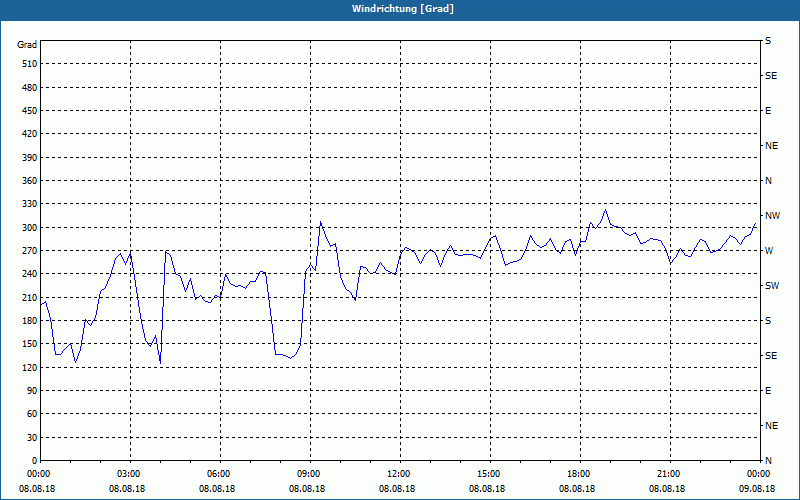Click the 15:00 time axis label
The height and width of the screenshot is (500, 800).
click(490, 474)
